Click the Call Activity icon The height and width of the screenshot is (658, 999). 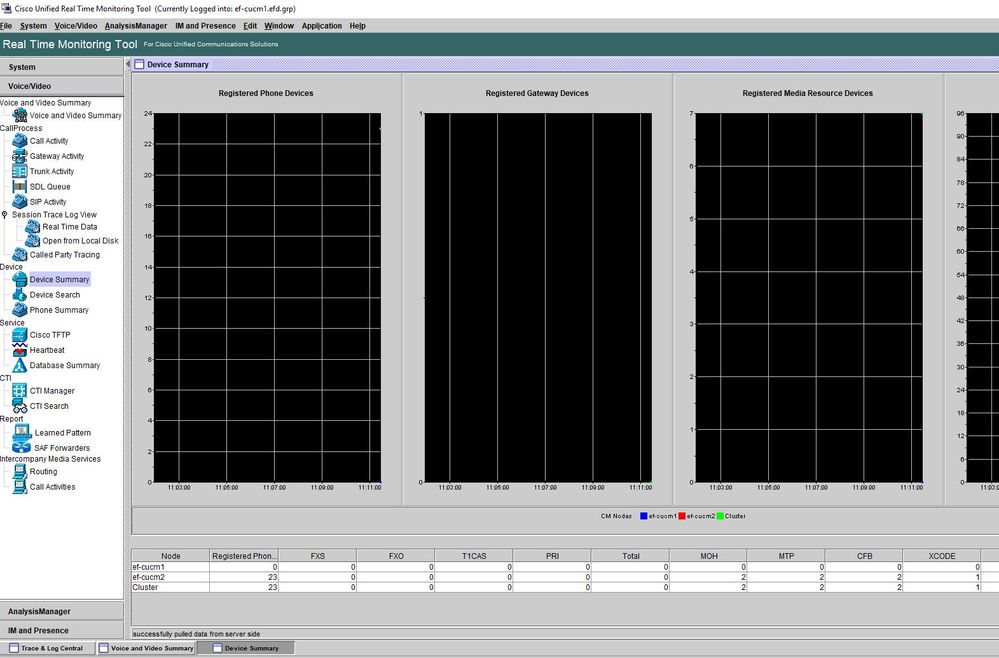coord(20,141)
